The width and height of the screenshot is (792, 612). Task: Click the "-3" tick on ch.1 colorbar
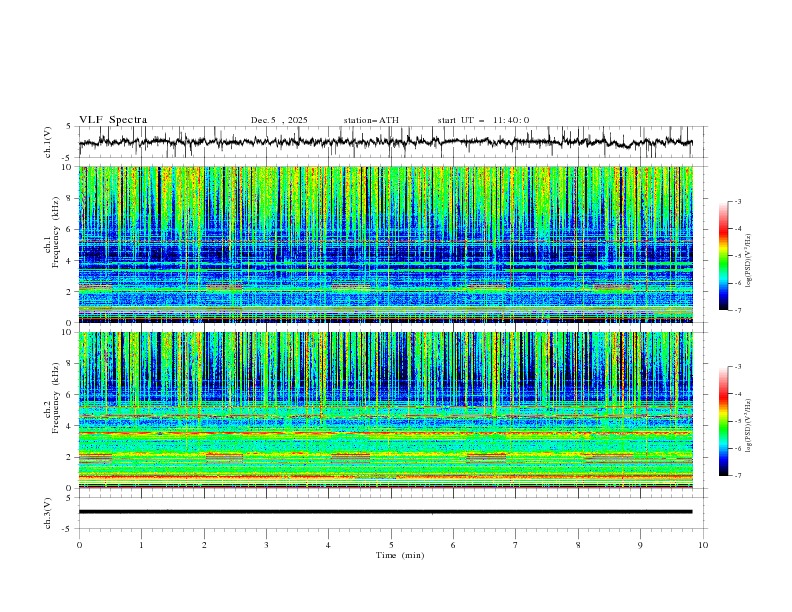click(737, 201)
